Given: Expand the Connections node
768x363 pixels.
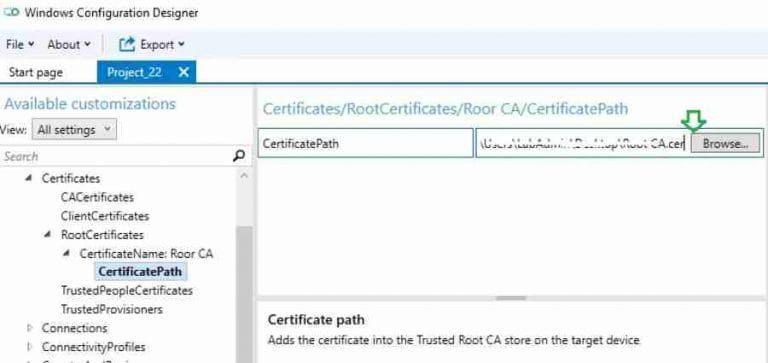Looking at the screenshot, I should point(29,328).
